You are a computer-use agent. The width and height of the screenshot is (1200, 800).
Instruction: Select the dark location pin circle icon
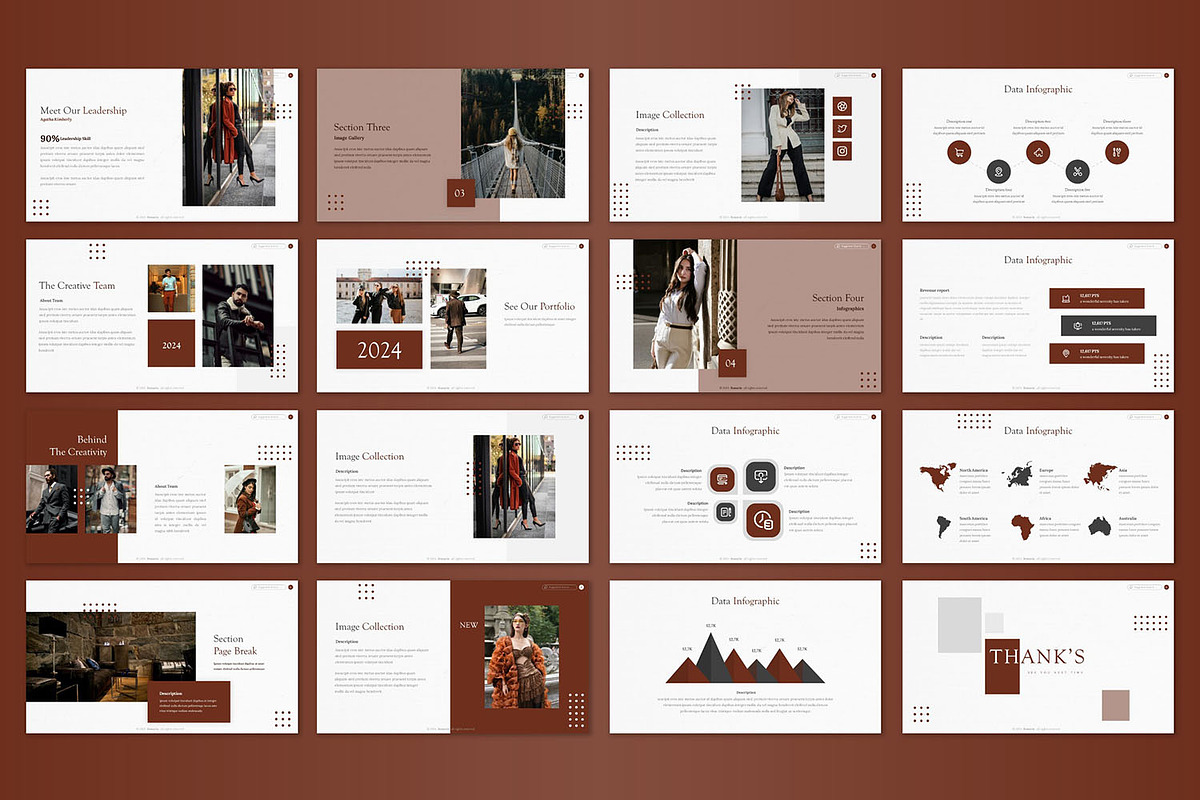pyautogui.click(x=998, y=171)
